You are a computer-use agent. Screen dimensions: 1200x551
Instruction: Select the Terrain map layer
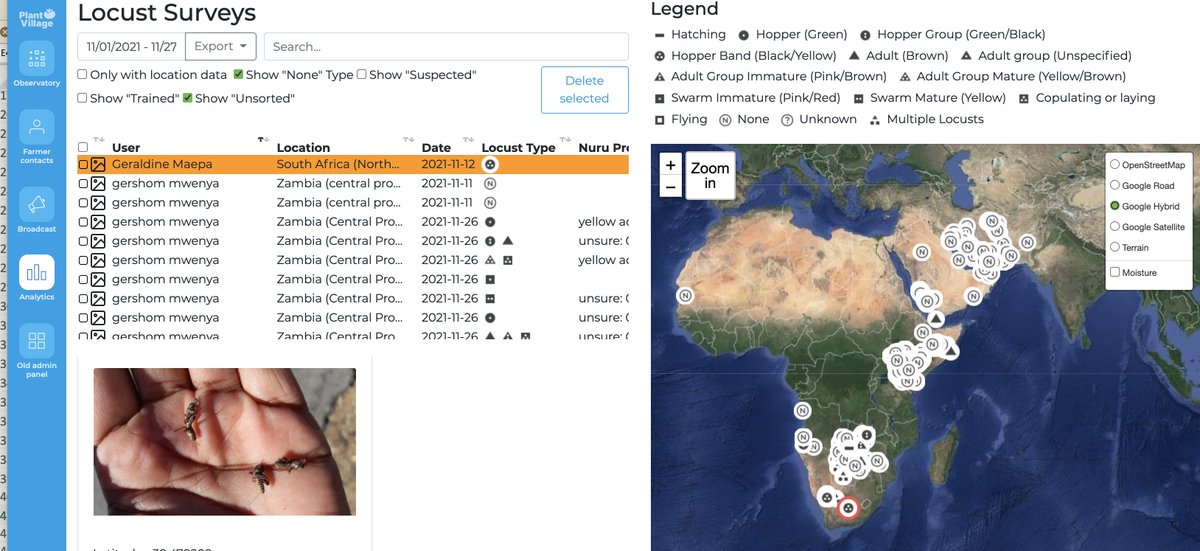pos(1115,247)
